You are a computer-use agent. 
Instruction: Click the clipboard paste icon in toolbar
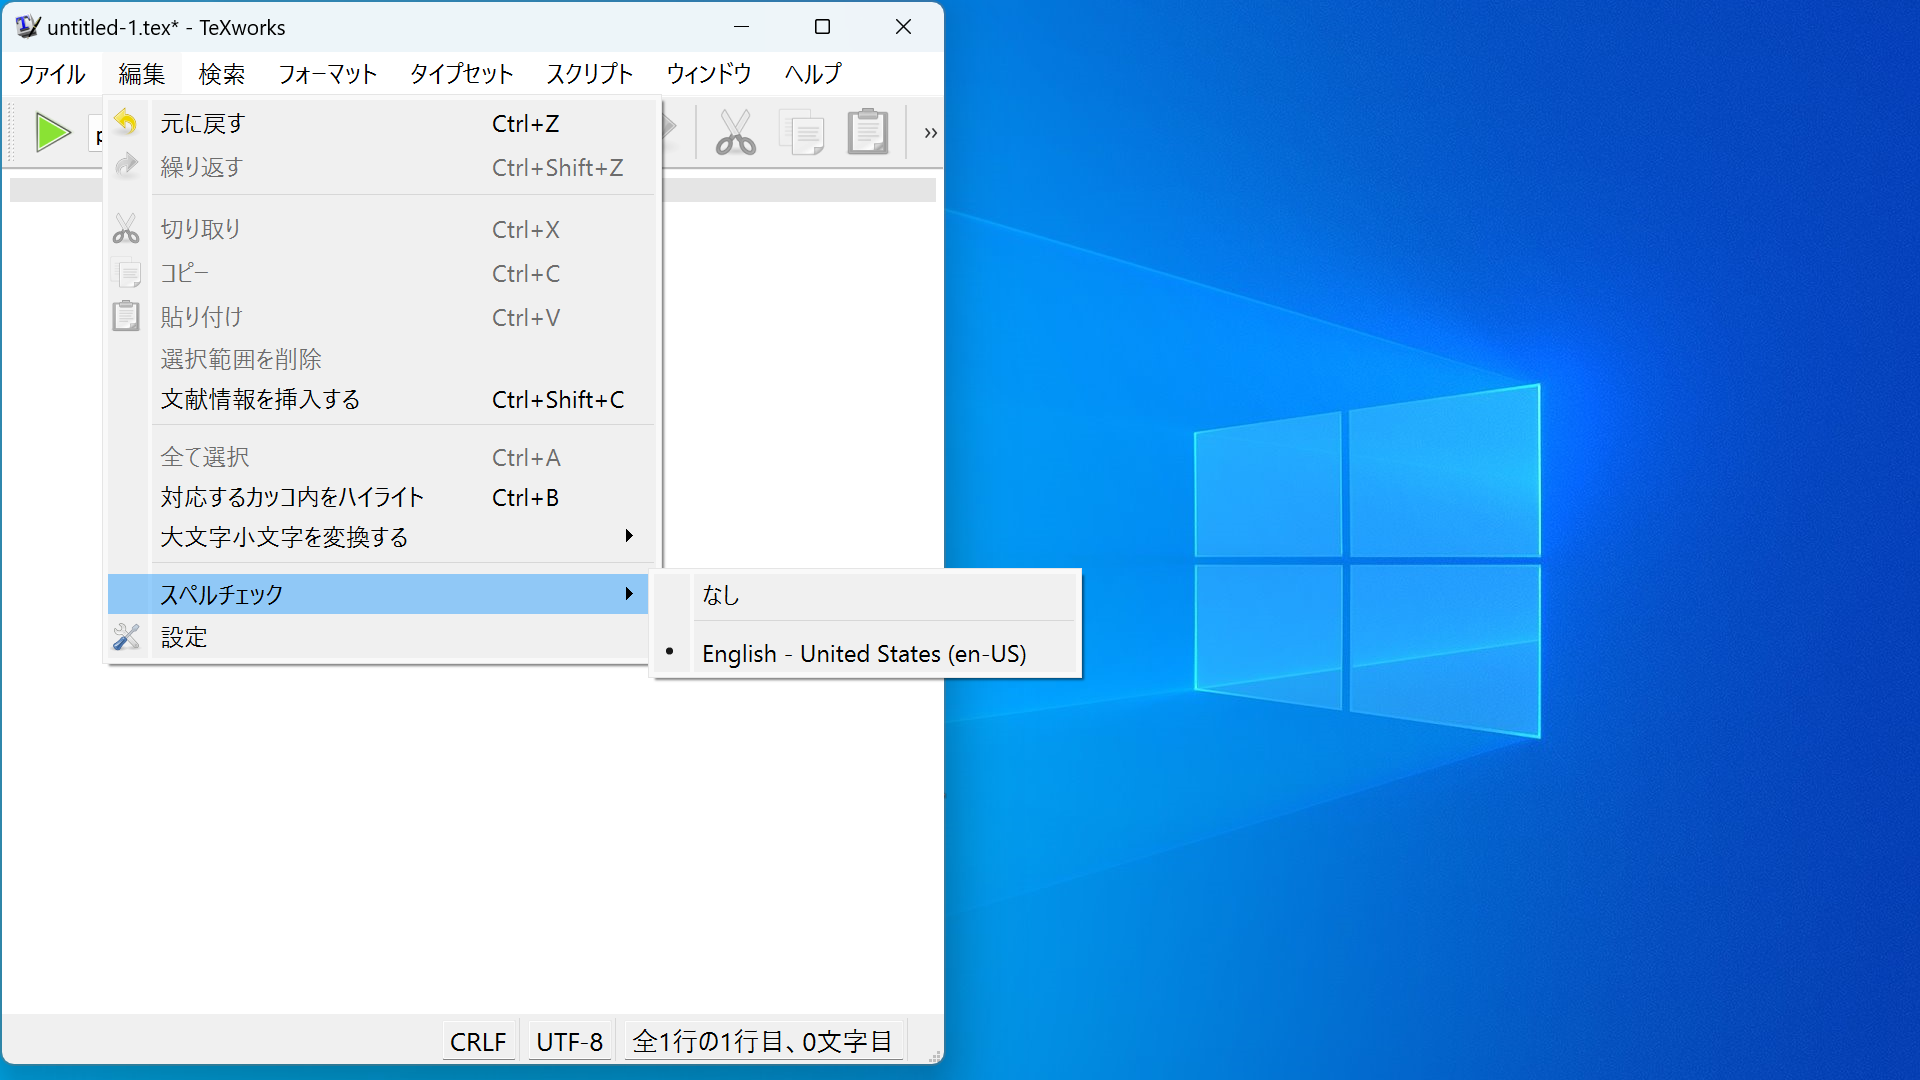pyautogui.click(x=868, y=132)
